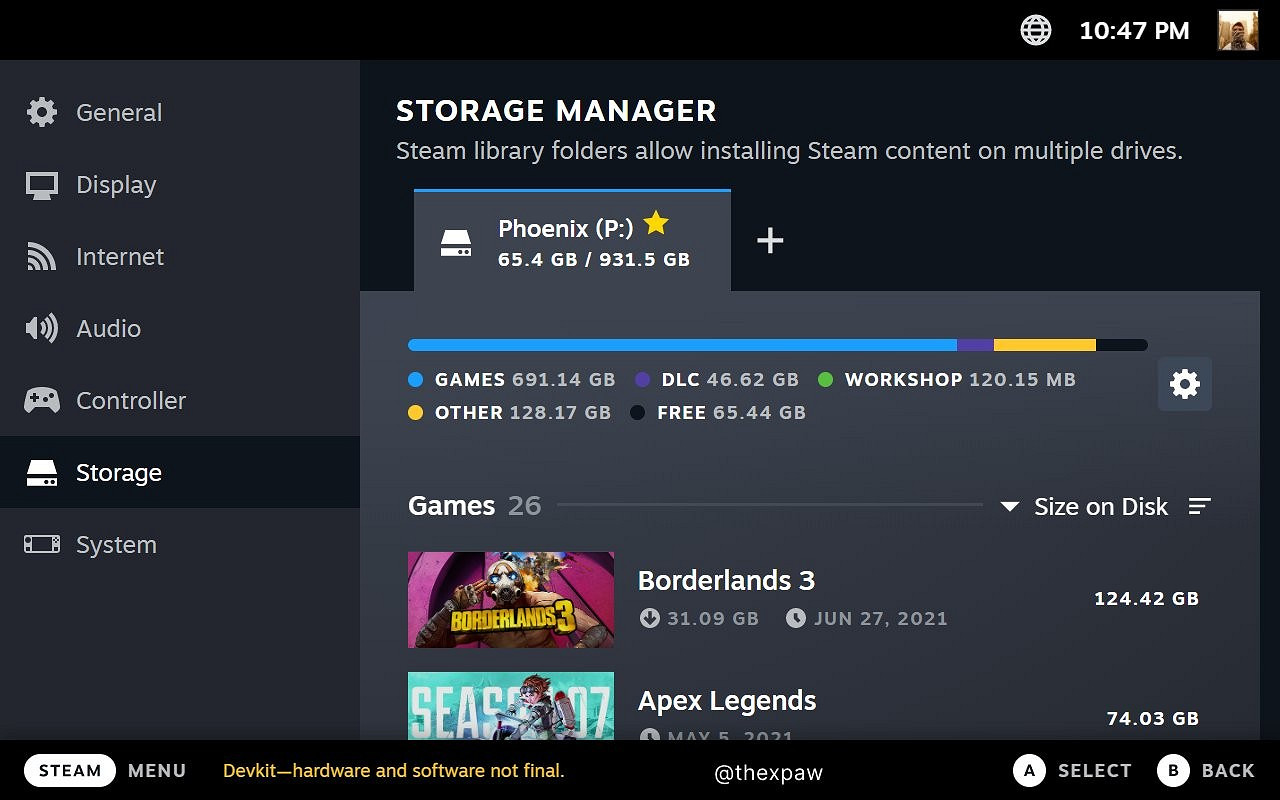
Task: Click the blue GAMES segment of the storage bar
Action: click(680, 344)
